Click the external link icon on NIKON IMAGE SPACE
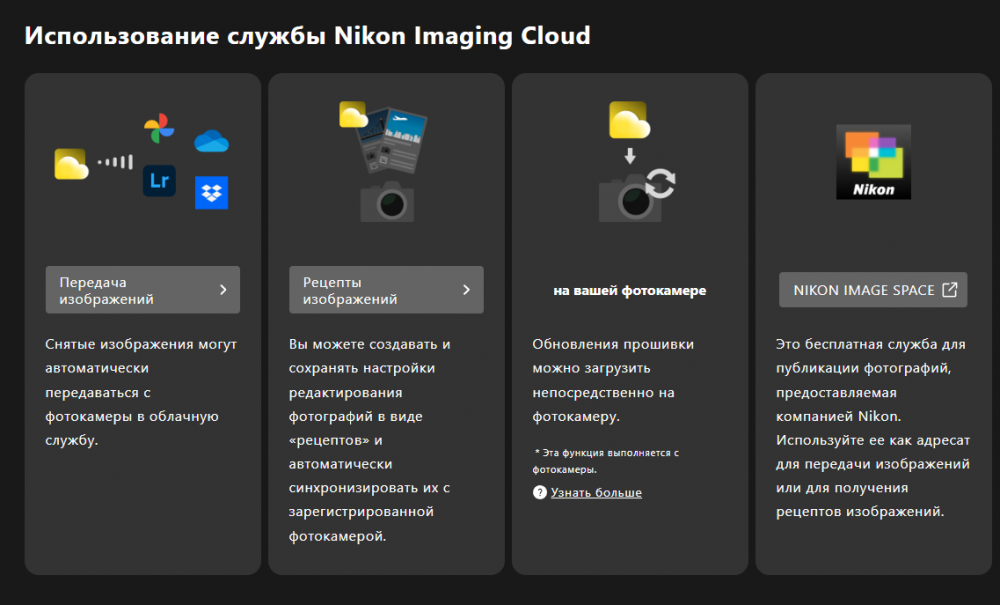This screenshot has width=1000, height=605. pos(950,289)
